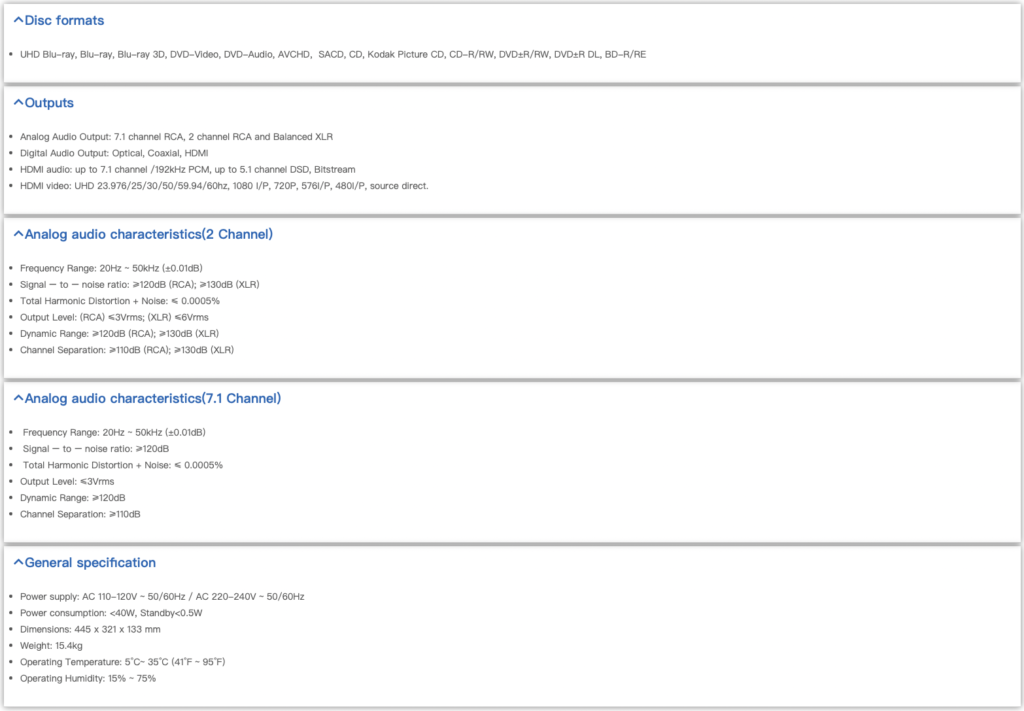Click the HDMI video specification line
Screen dimensions: 1024x711
pyautogui.click(x=224, y=186)
